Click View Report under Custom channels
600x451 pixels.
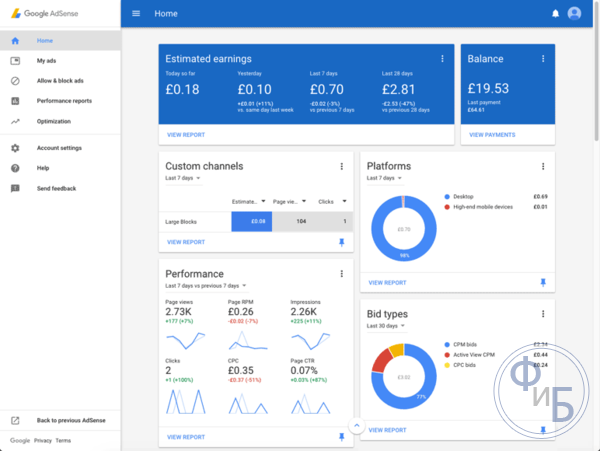point(186,242)
